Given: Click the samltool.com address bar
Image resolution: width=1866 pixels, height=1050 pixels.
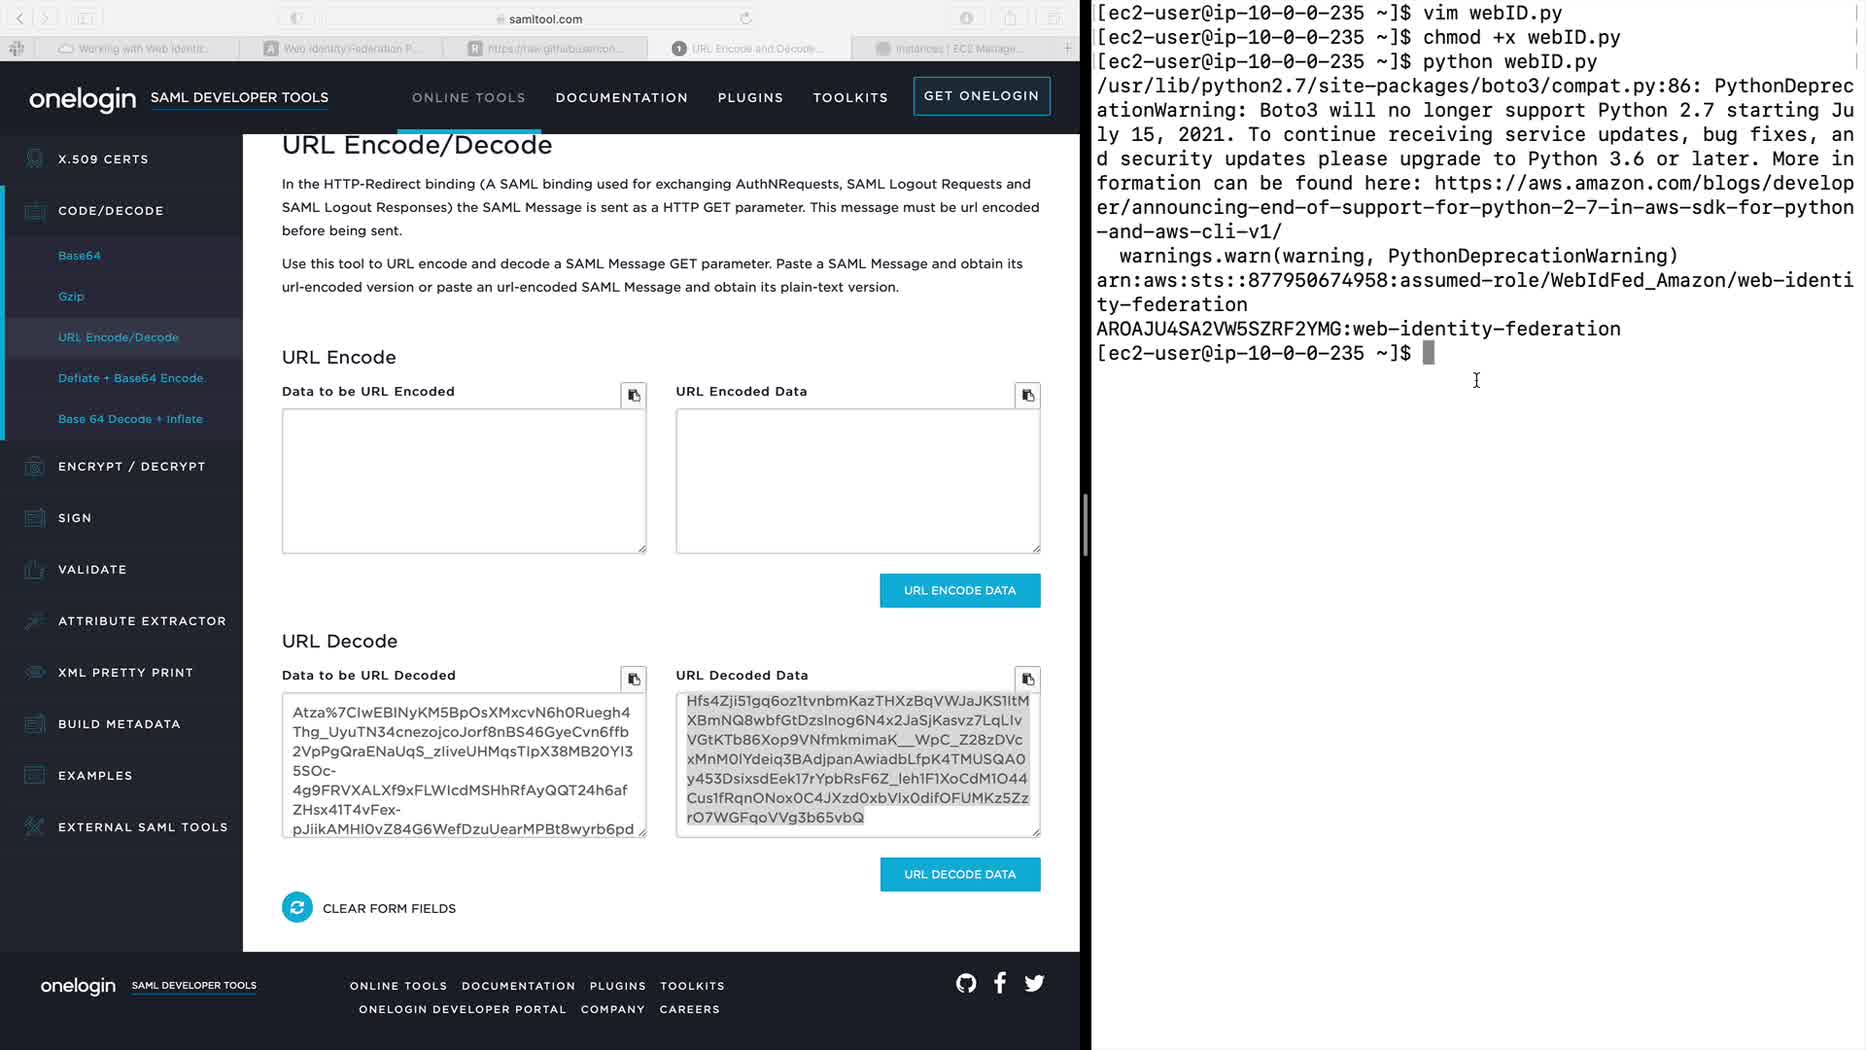Looking at the screenshot, I should coord(540,18).
